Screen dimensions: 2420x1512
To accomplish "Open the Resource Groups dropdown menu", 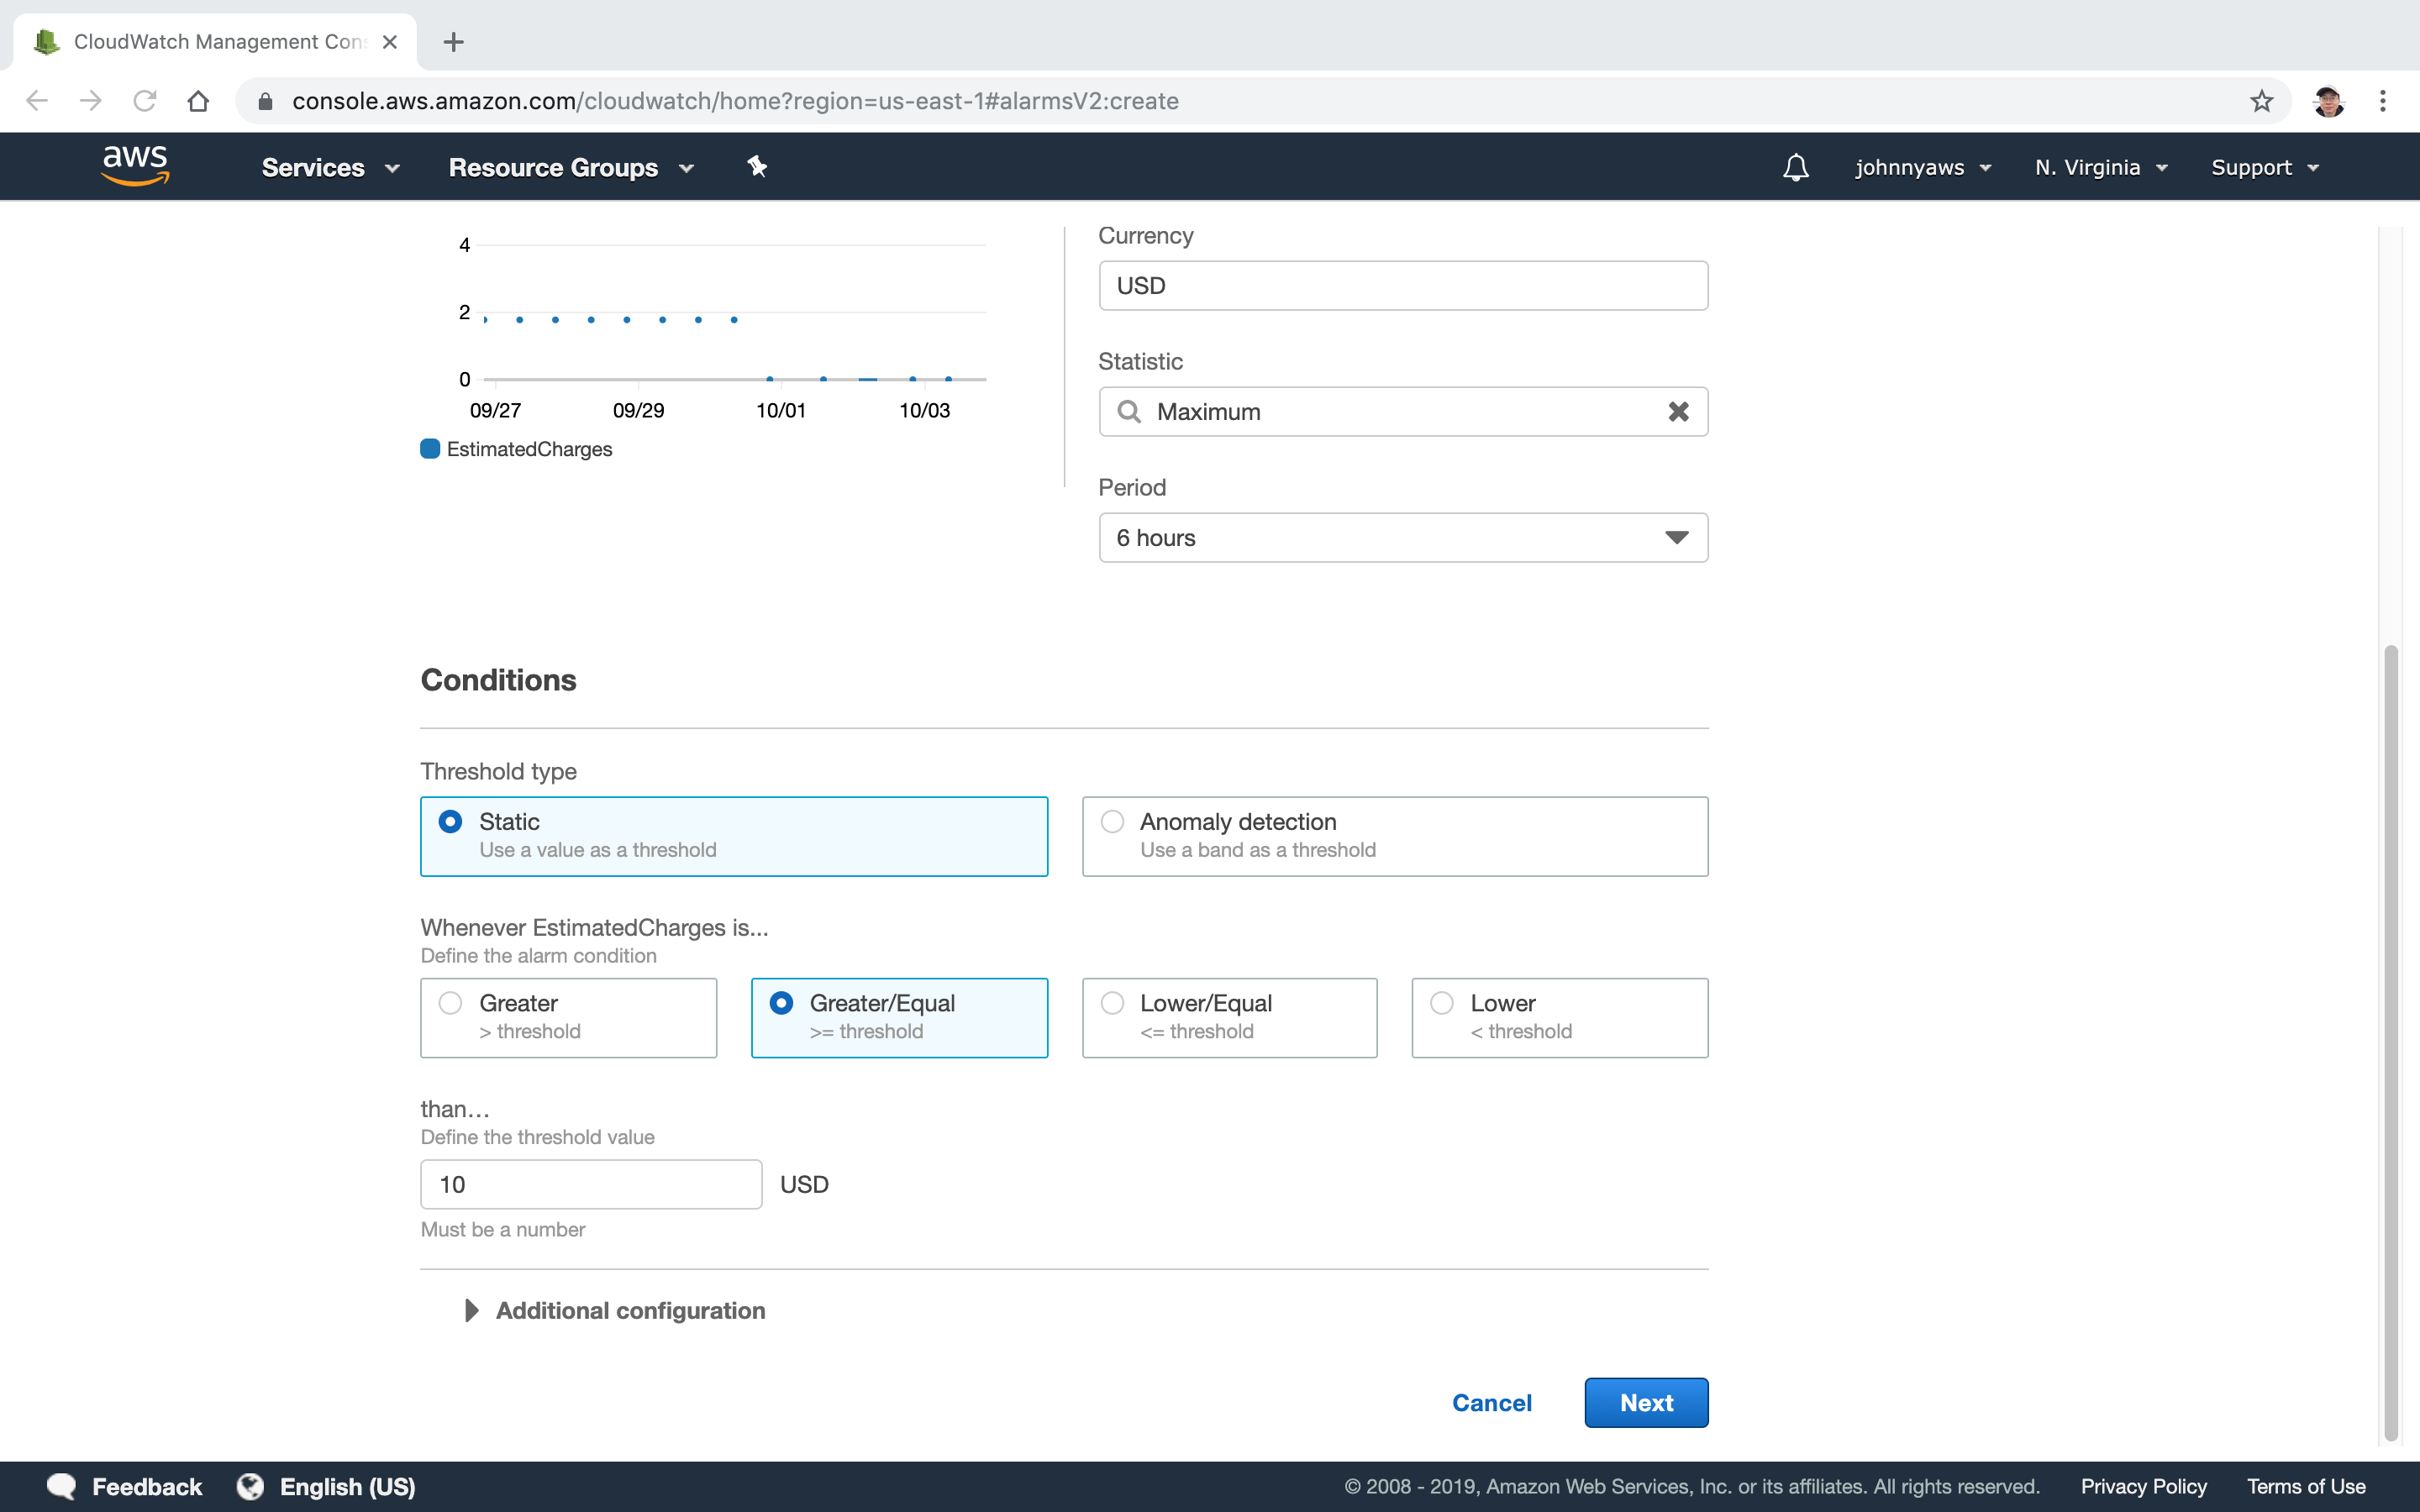I will (571, 167).
